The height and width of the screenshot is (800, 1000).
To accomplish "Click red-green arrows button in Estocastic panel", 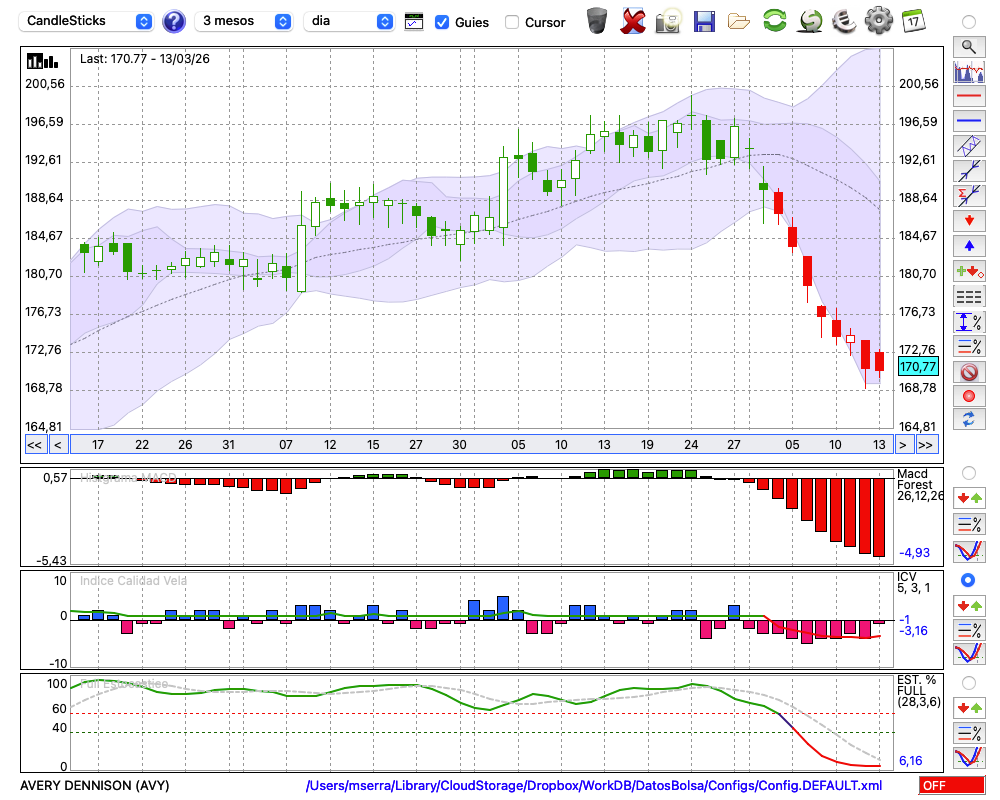I will (x=969, y=708).
